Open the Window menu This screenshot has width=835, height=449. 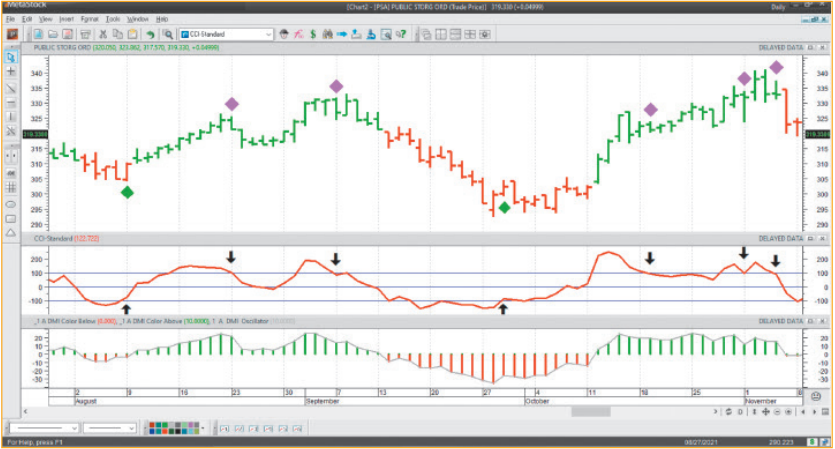[137, 19]
